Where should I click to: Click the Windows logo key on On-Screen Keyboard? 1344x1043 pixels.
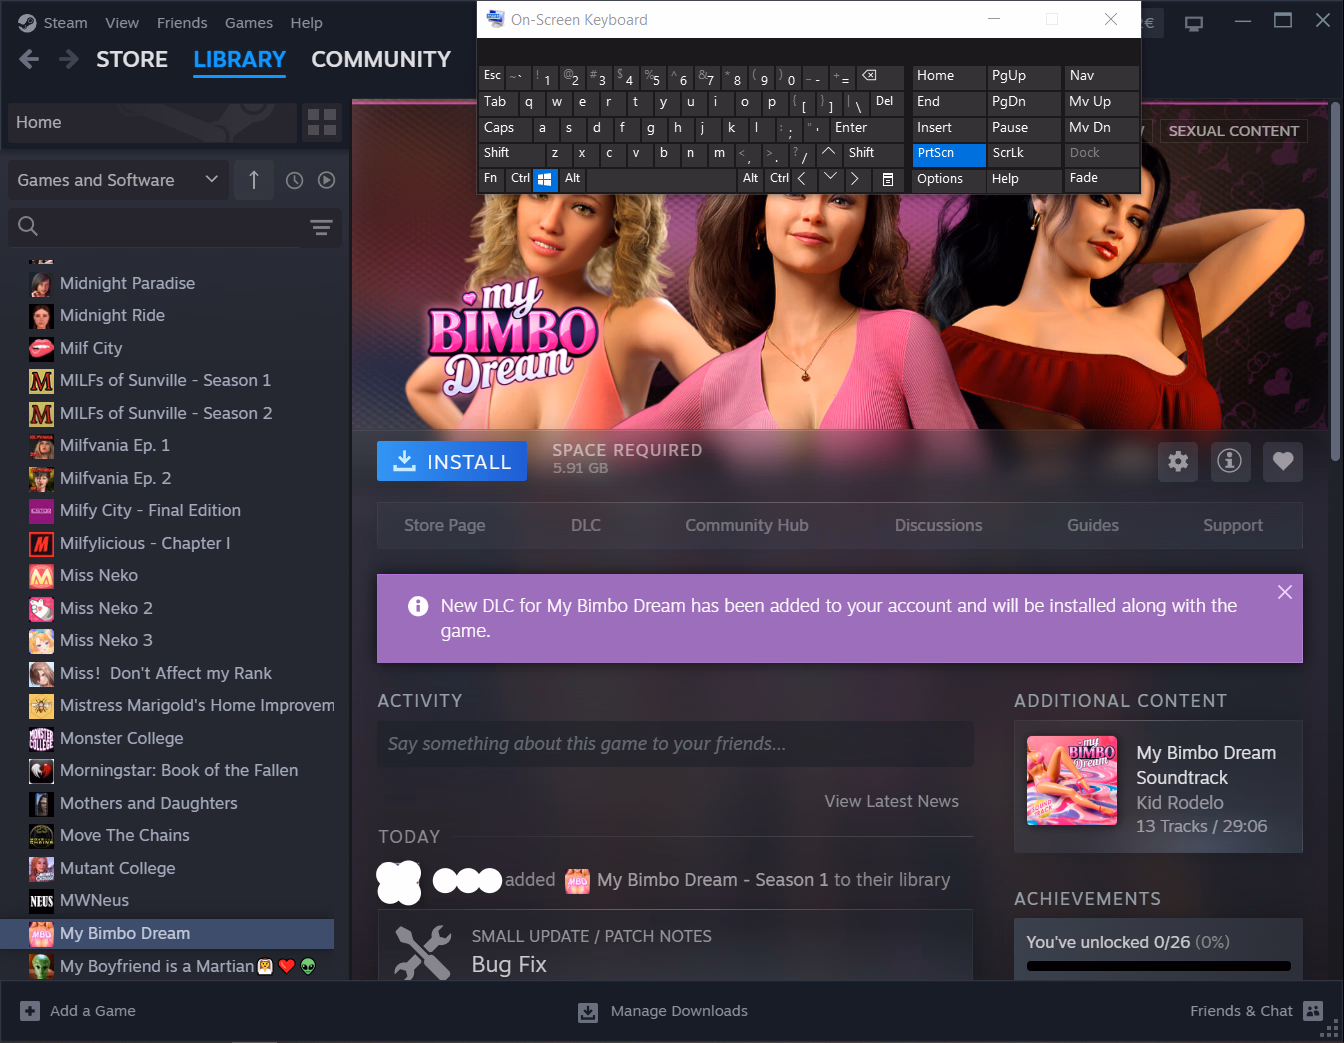(544, 180)
